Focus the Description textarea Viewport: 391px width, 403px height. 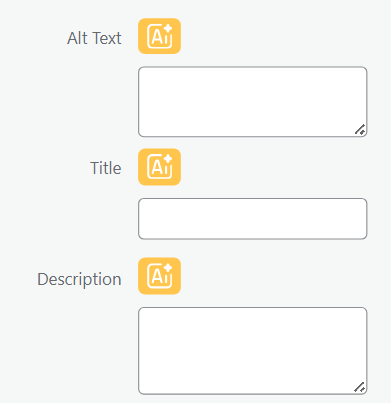click(253, 351)
